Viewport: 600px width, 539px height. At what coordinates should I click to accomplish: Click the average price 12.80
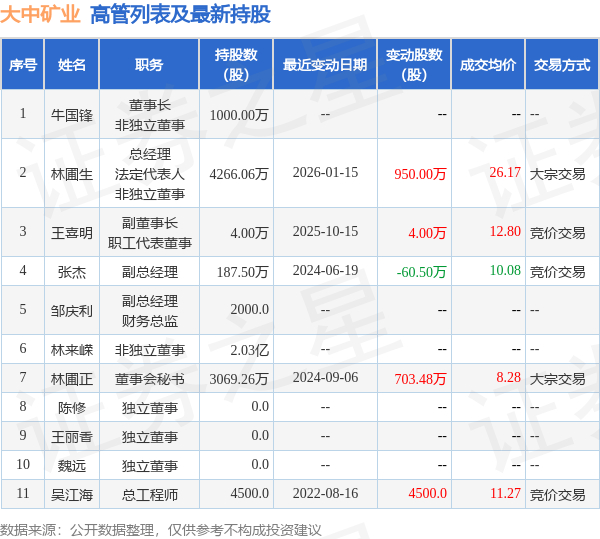505,231
